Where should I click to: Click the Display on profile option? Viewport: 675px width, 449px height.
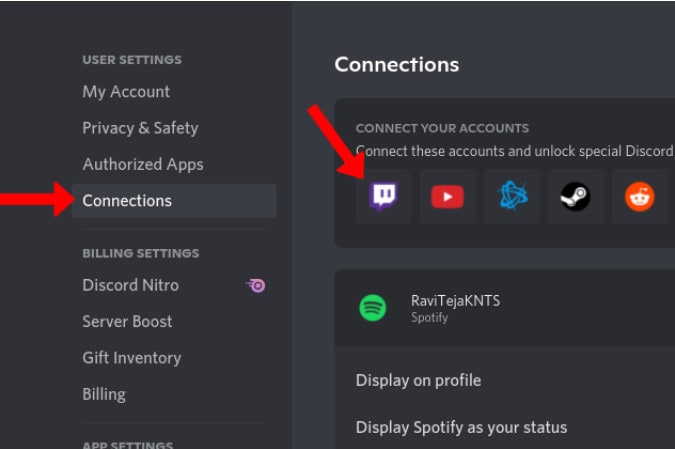click(x=418, y=381)
